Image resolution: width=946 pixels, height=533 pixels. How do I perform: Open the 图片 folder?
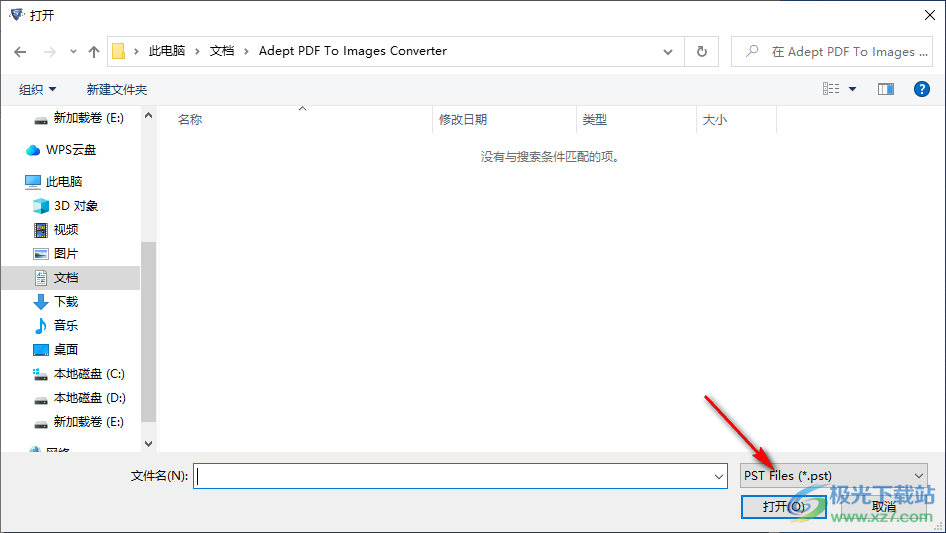[x=56, y=254]
